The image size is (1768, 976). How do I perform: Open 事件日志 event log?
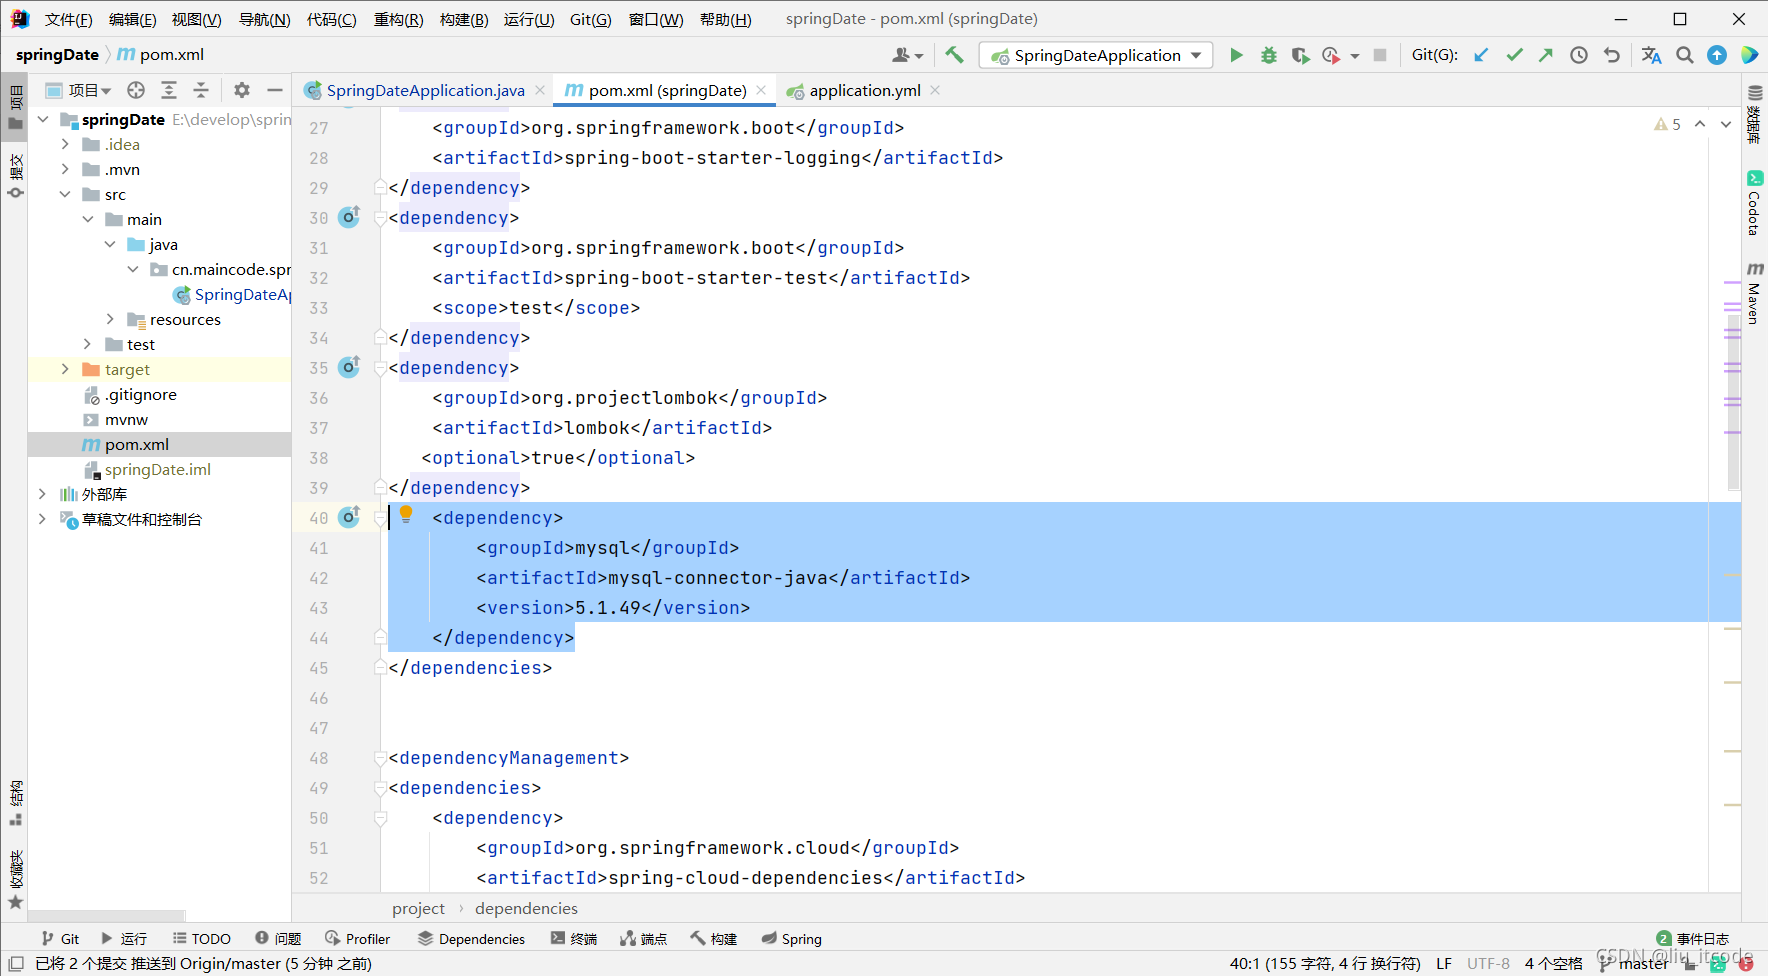pyautogui.click(x=1692, y=938)
